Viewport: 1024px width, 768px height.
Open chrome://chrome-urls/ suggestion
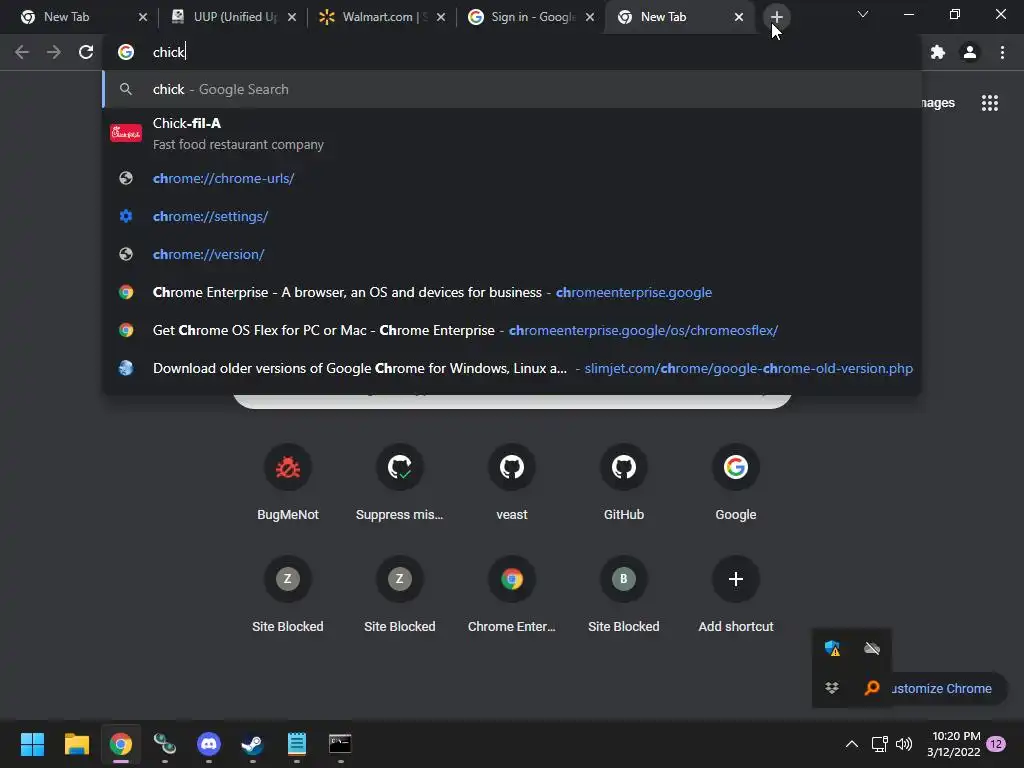[512, 178]
